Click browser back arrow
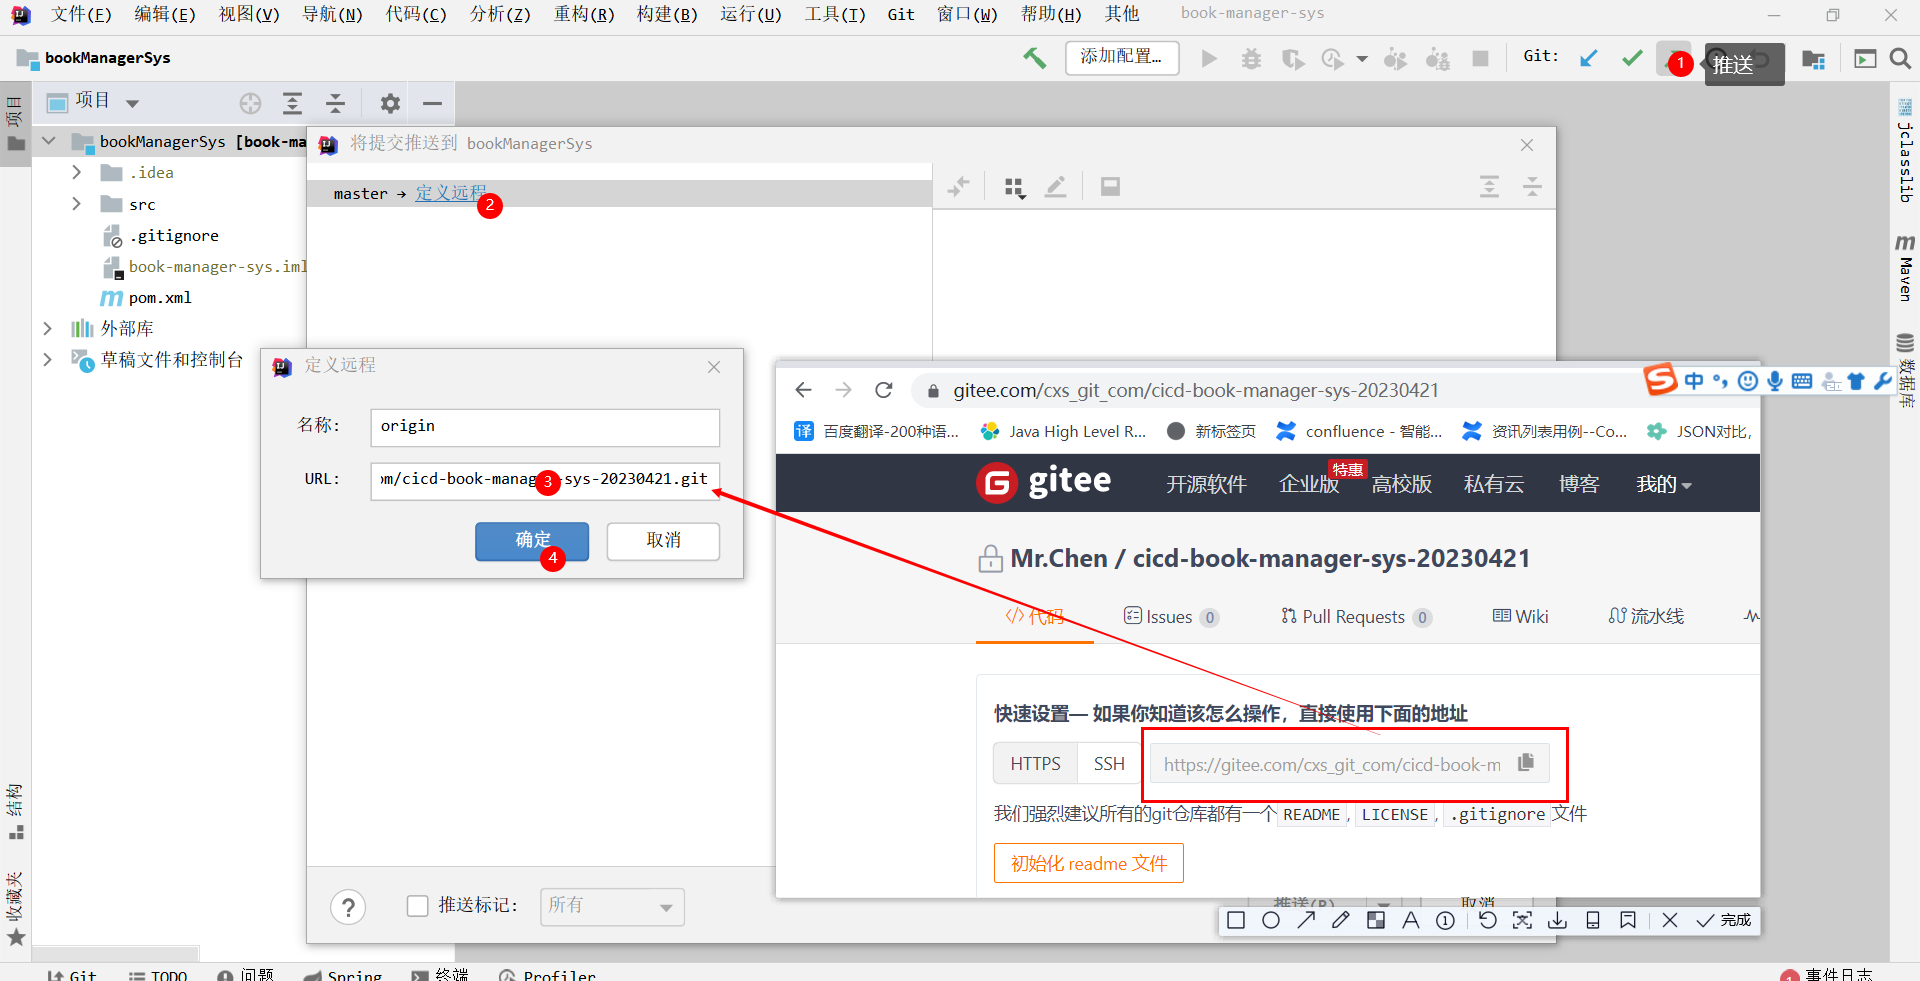This screenshot has height=981, width=1920. pyautogui.click(x=803, y=390)
